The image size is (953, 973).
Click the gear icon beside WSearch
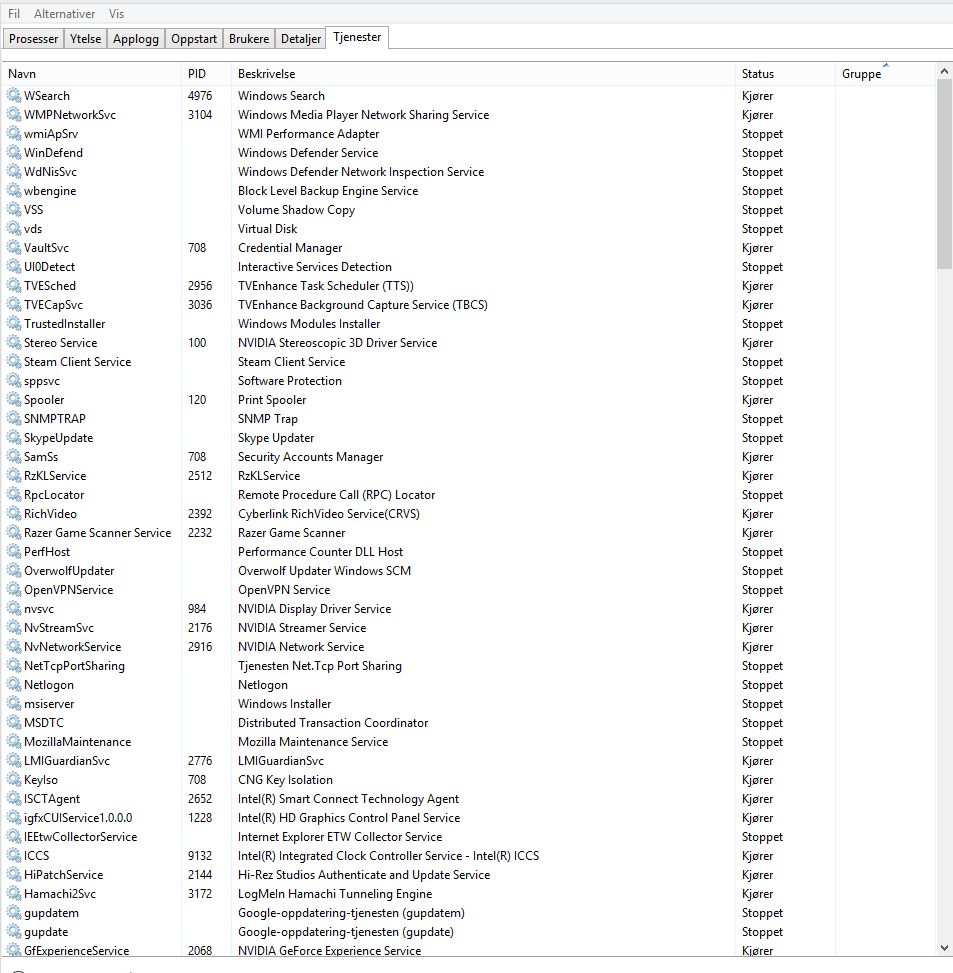pyautogui.click(x=14, y=96)
